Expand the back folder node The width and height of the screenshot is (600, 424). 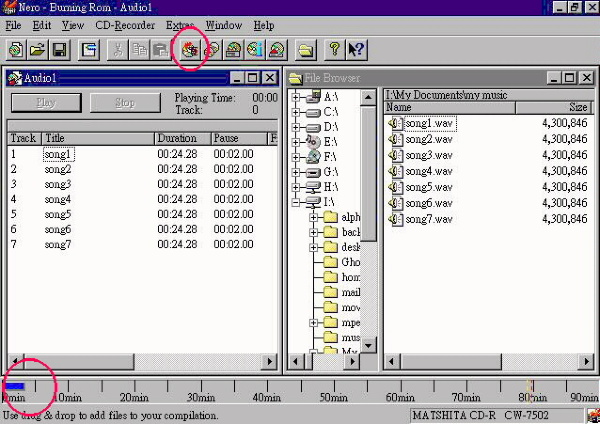click(313, 232)
